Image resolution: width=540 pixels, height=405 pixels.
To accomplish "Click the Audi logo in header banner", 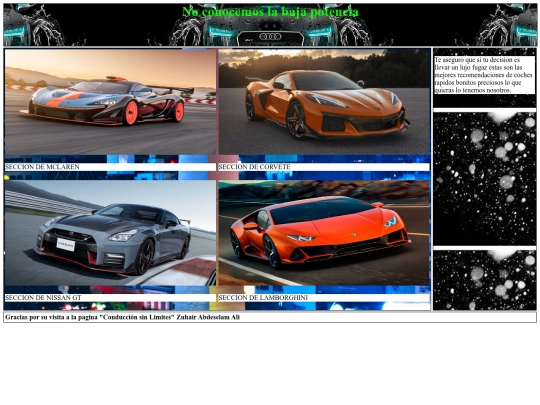I will point(270,37).
